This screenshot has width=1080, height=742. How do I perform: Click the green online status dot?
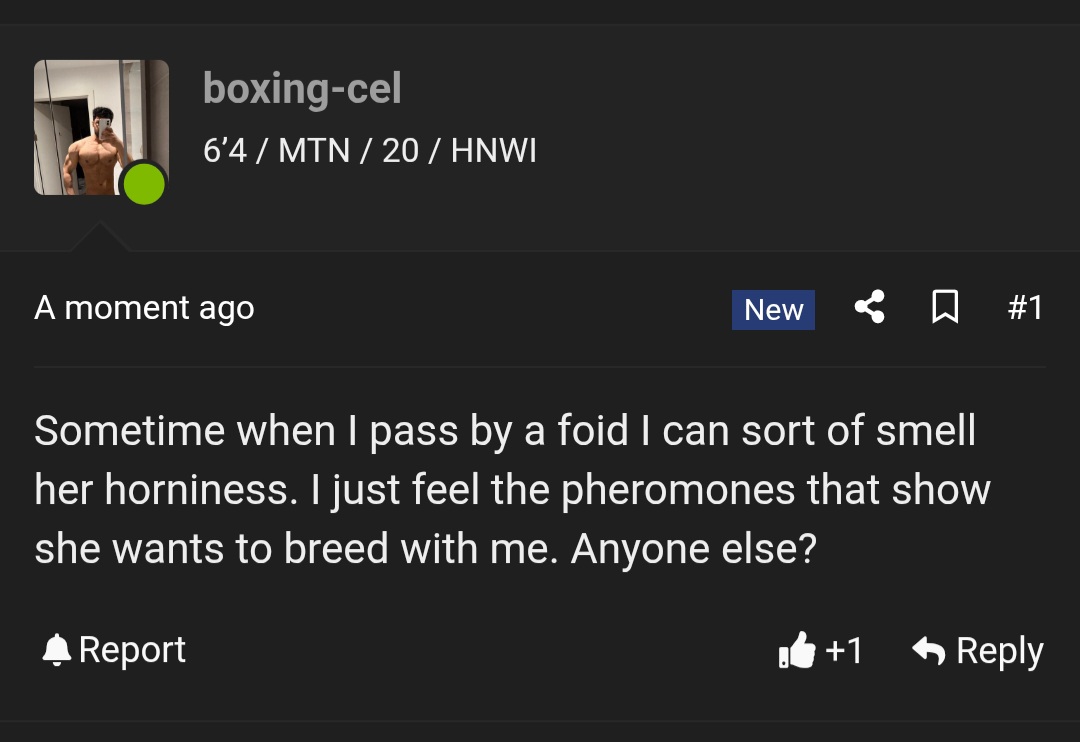pos(144,185)
